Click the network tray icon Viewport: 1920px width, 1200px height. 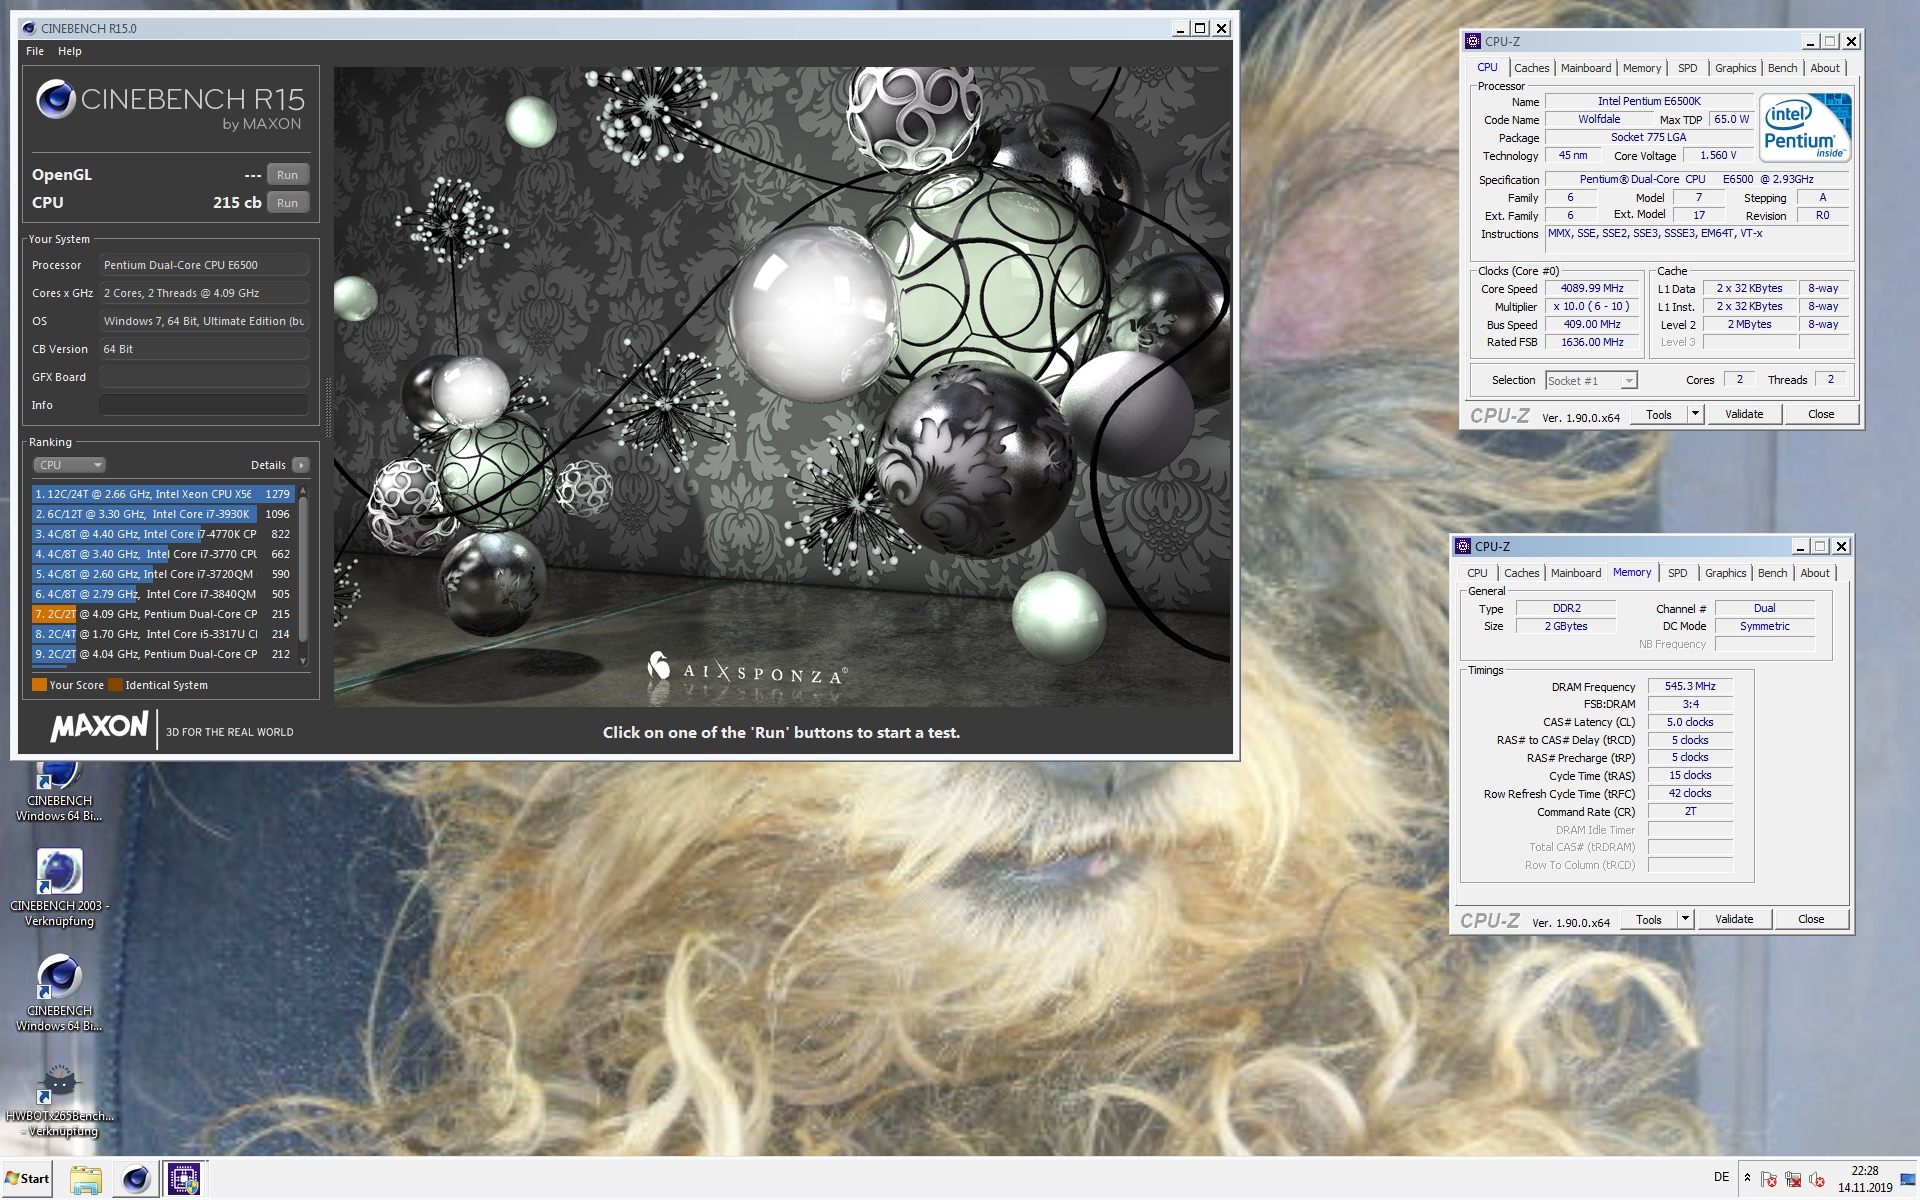1793,1179
